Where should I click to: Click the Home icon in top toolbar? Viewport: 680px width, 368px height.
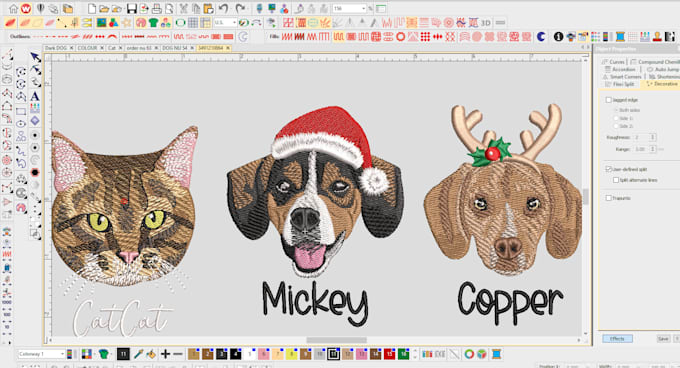(x=13, y=8)
